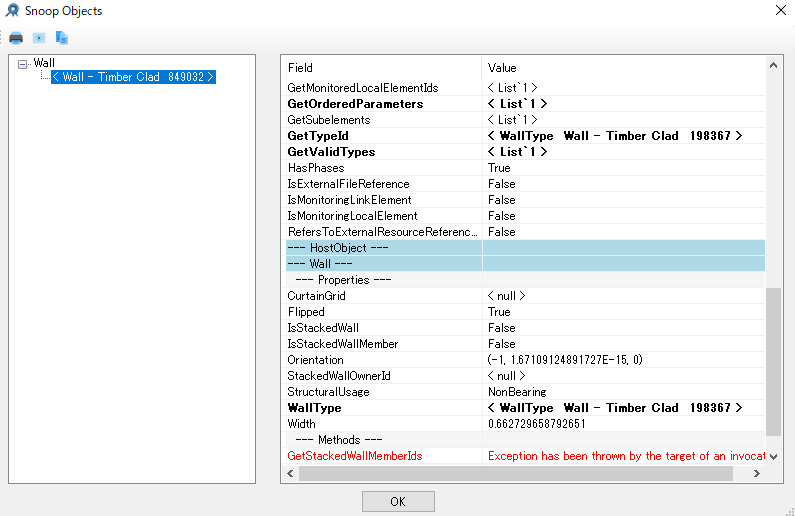Select the Orientation field
The image size is (795, 516).
click(315, 360)
